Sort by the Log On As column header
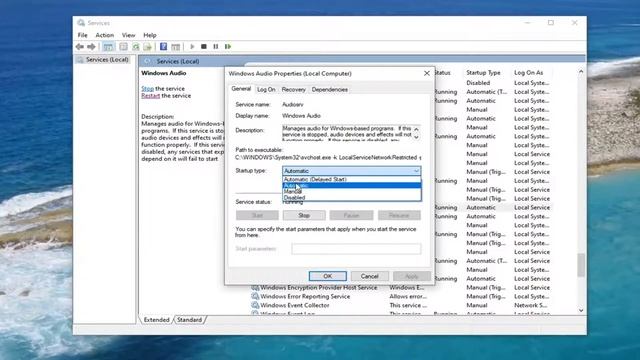This screenshot has width=640, height=360. click(529, 73)
